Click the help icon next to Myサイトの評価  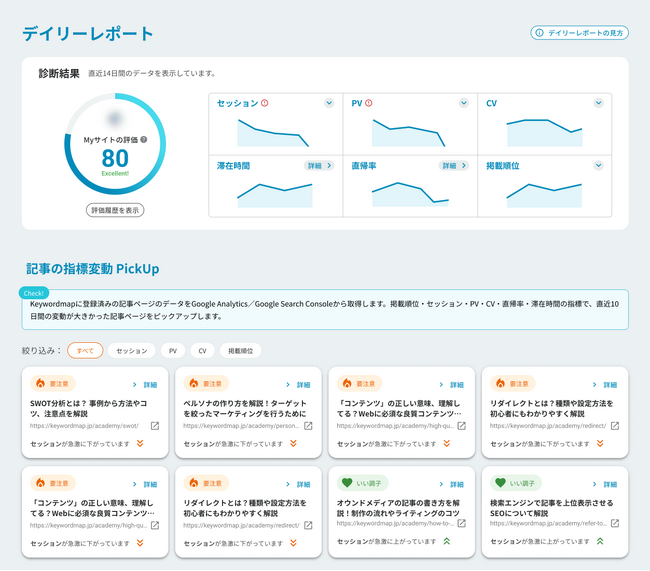tap(144, 140)
